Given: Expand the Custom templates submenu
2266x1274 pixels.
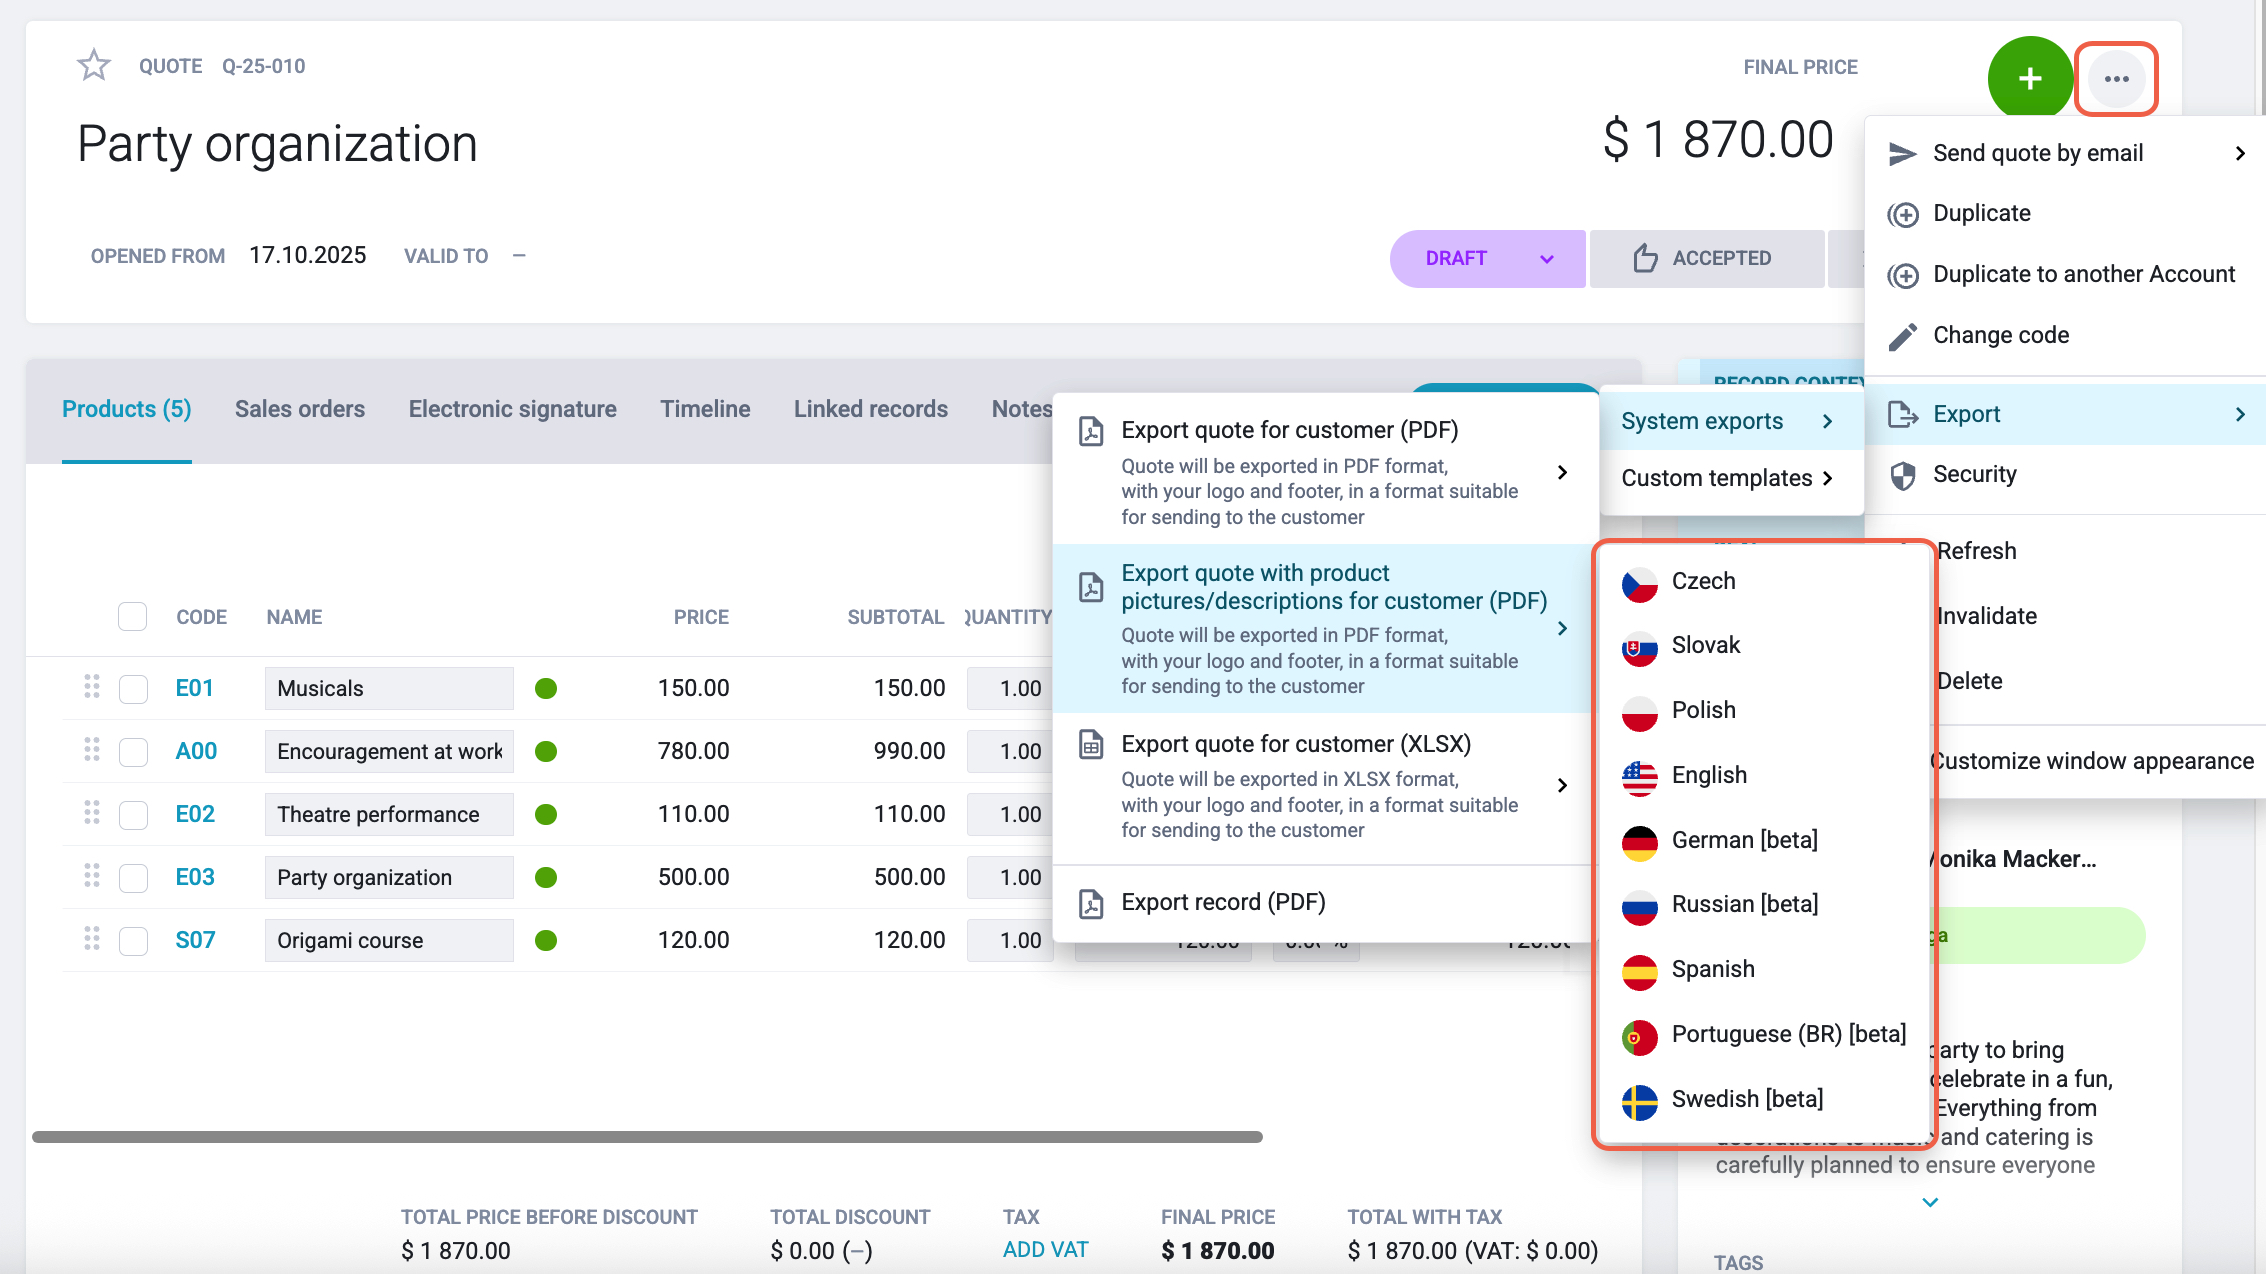Looking at the screenshot, I should pos(1731,478).
